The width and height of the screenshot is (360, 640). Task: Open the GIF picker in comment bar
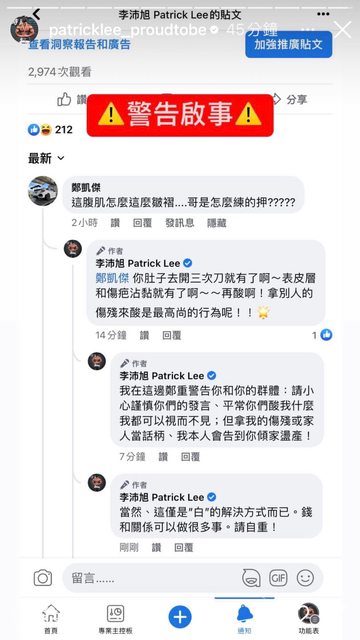point(278,578)
